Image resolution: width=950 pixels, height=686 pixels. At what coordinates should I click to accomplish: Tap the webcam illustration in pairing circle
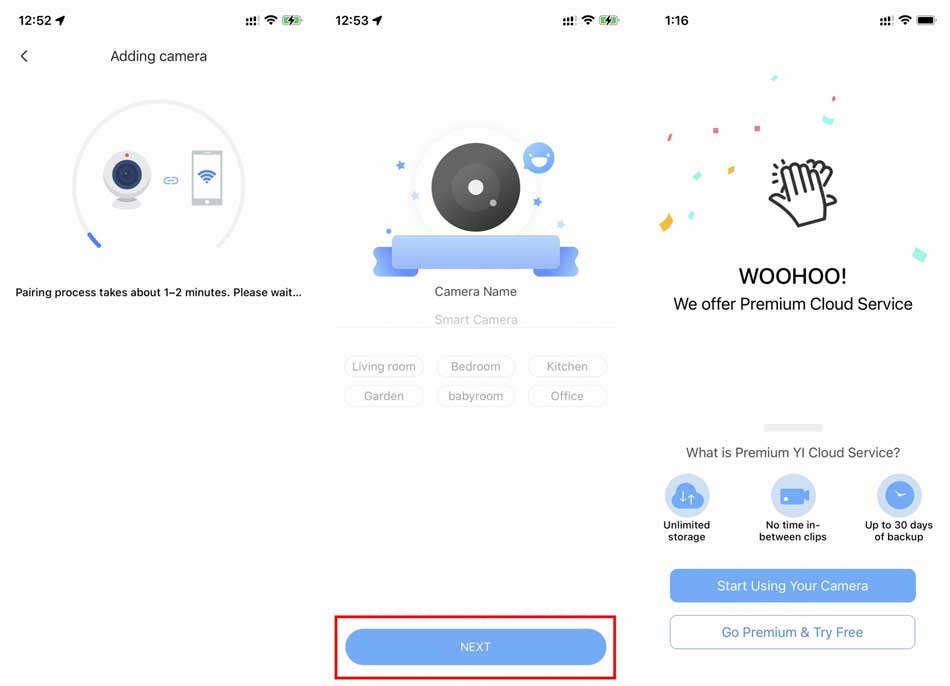pyautogui.click(x=127, y=180)
